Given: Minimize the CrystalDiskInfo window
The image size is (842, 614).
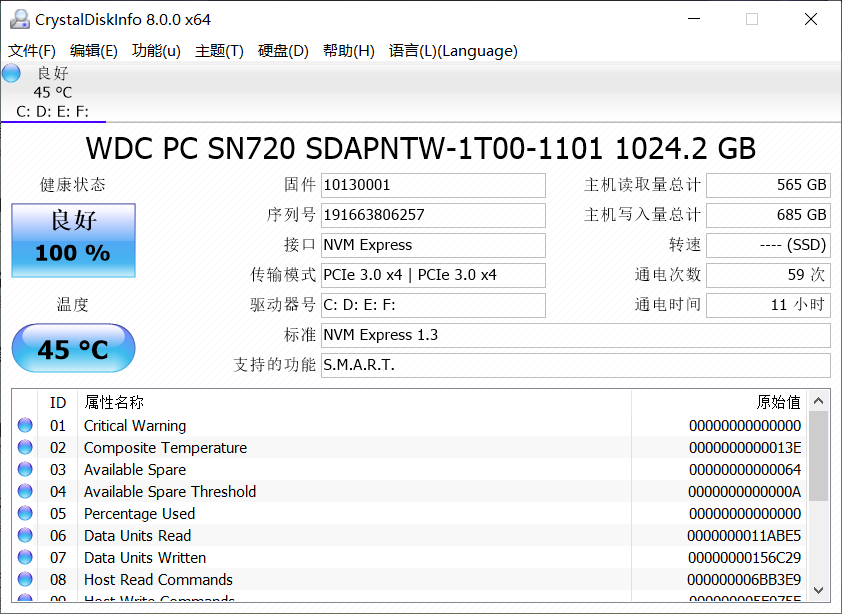Looking at the screenshot, I should pyautogui.click(x=694, y=19).
